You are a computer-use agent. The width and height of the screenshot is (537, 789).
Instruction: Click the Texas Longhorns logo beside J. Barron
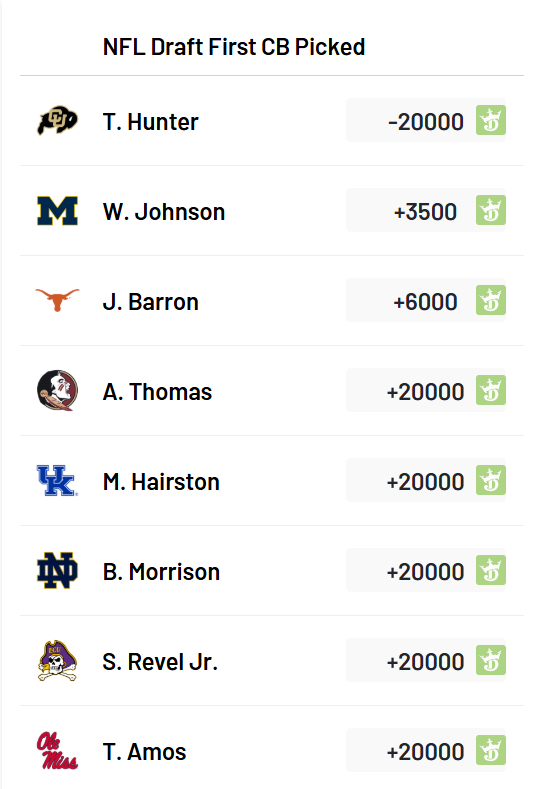tap(57, 300)
